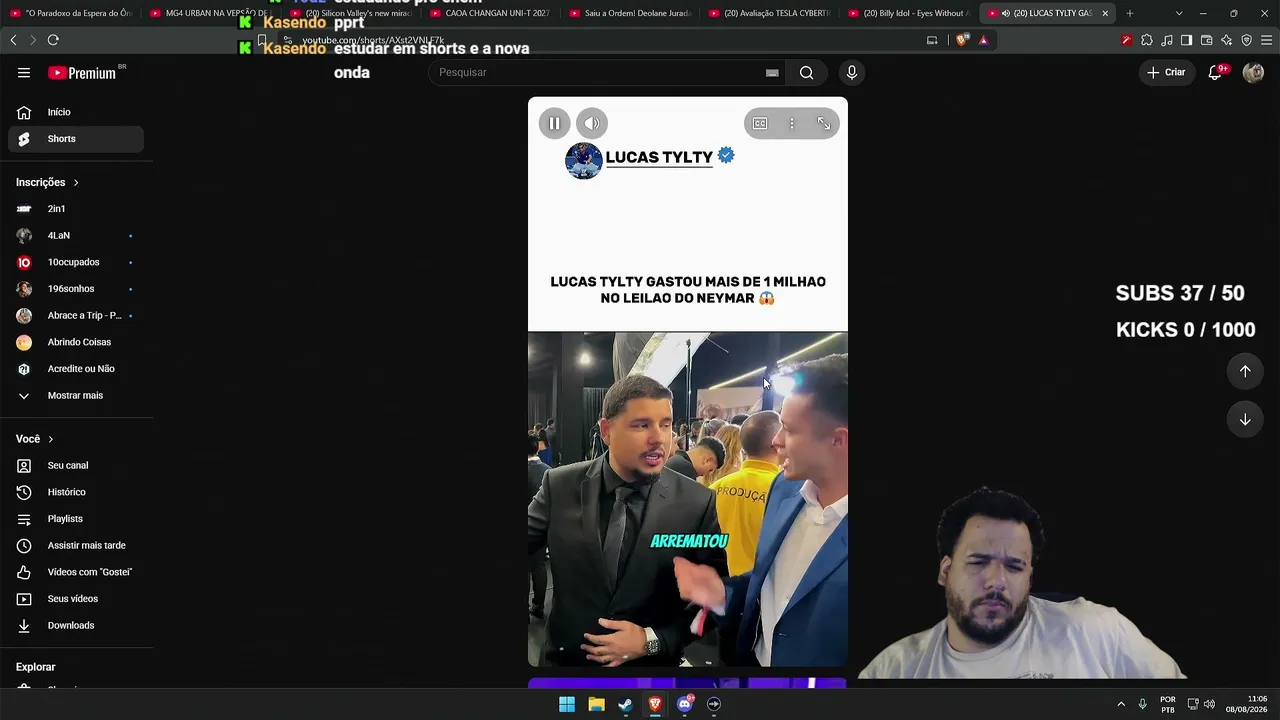Open the LUCAS TYLTY channel avatar
The height and width of the screenshot is (720, 1280).
pos(584,160)
